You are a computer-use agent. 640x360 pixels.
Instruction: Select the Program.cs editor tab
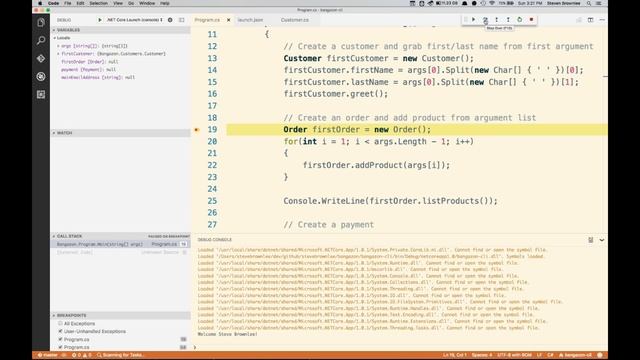click(207, 20)
